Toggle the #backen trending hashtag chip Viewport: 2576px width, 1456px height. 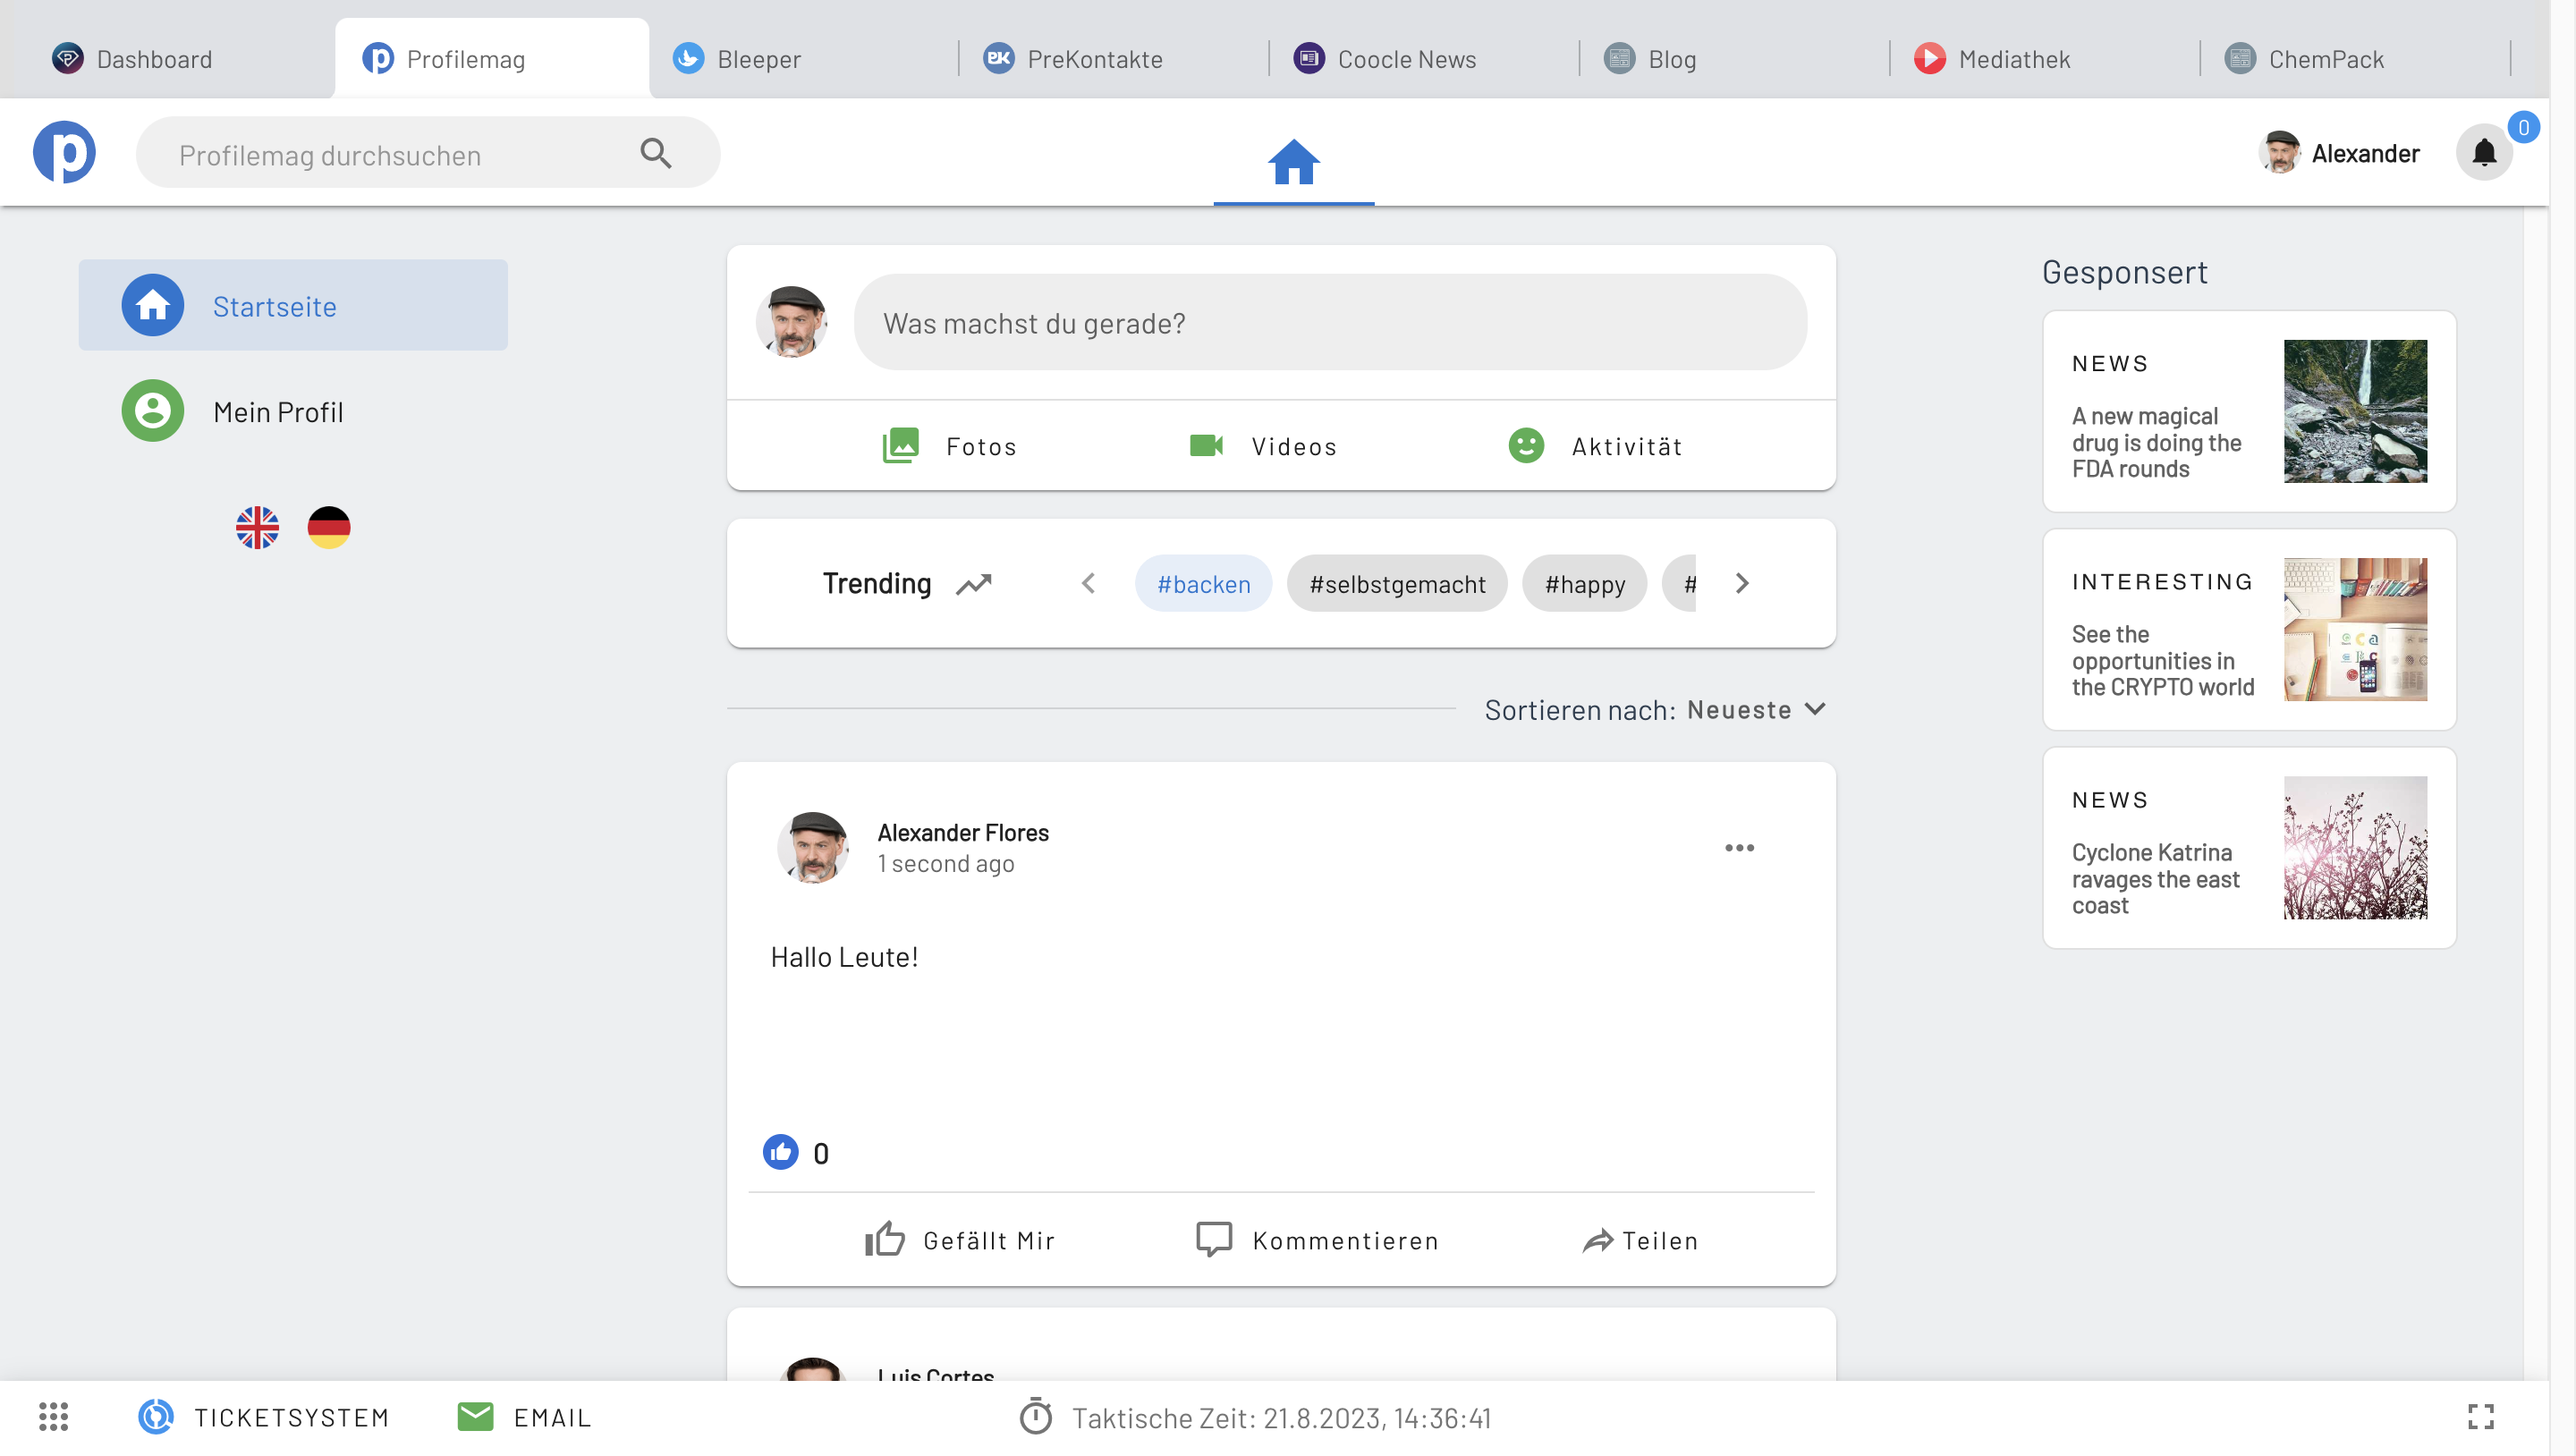[x=1203, y=584]
